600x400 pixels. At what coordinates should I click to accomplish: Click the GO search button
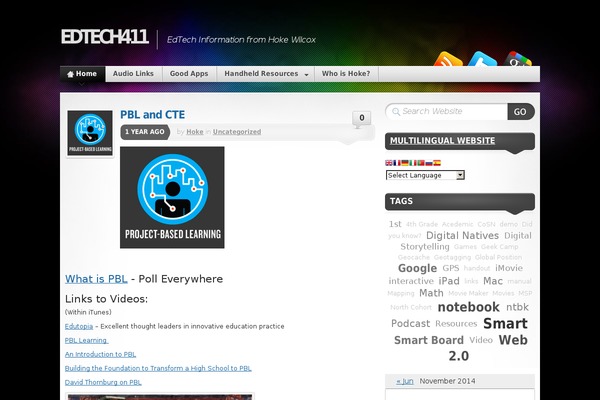(x=520, y=112)
